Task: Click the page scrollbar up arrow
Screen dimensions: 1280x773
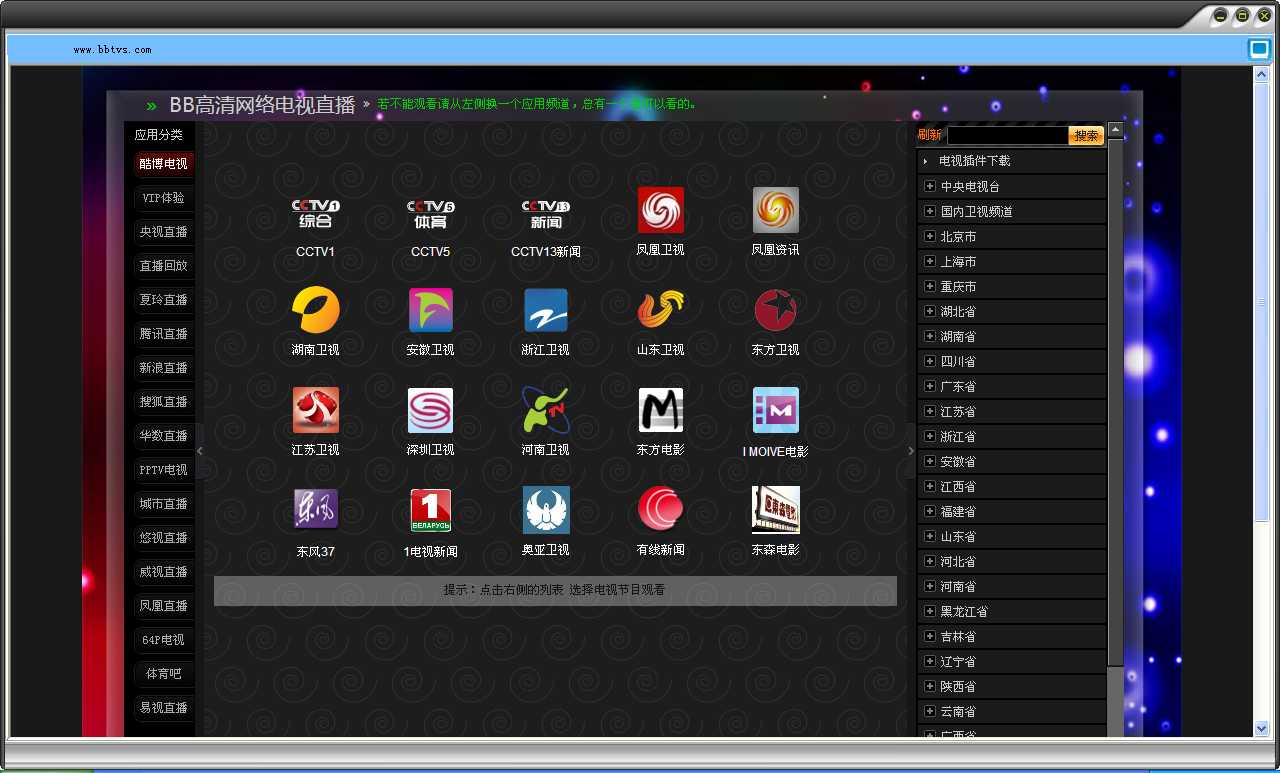Action: [x=1262, y=74]
